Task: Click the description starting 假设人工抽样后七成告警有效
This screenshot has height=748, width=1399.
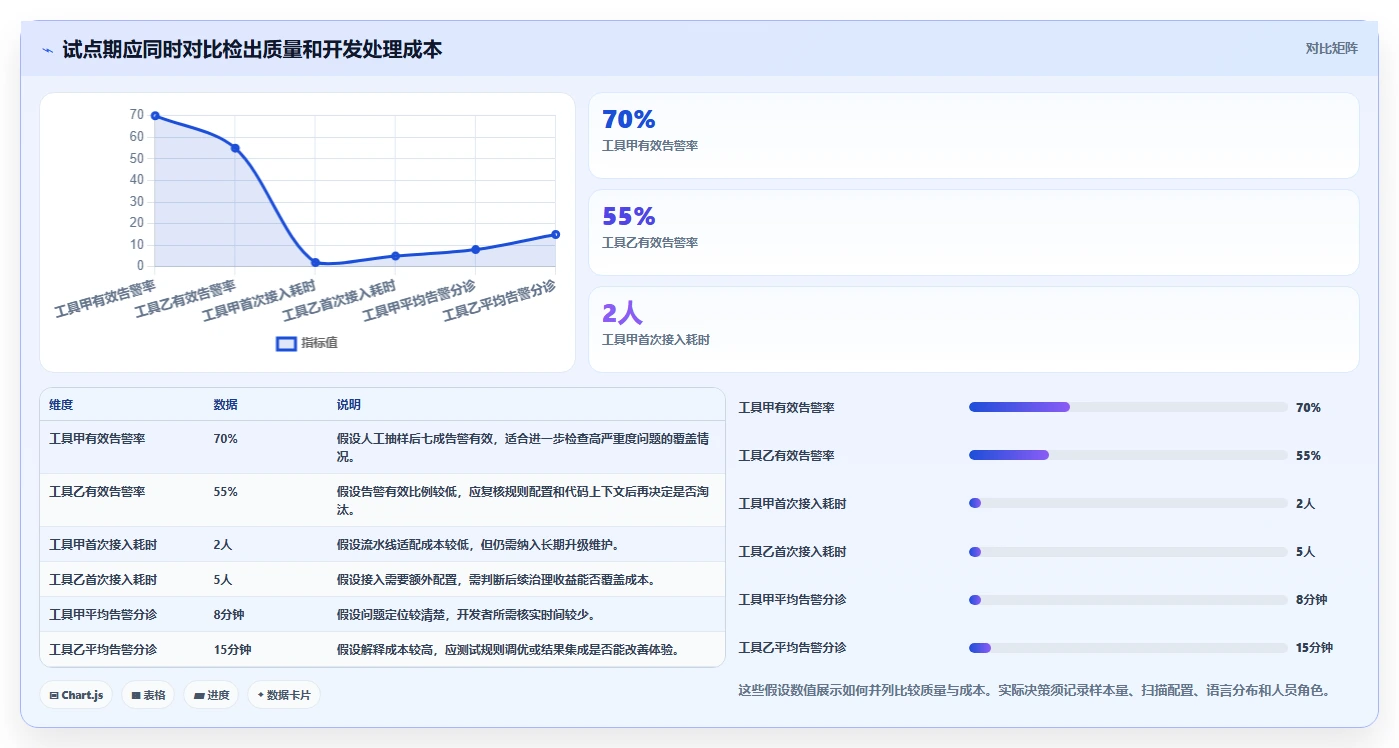Action: tap(524, 448)
